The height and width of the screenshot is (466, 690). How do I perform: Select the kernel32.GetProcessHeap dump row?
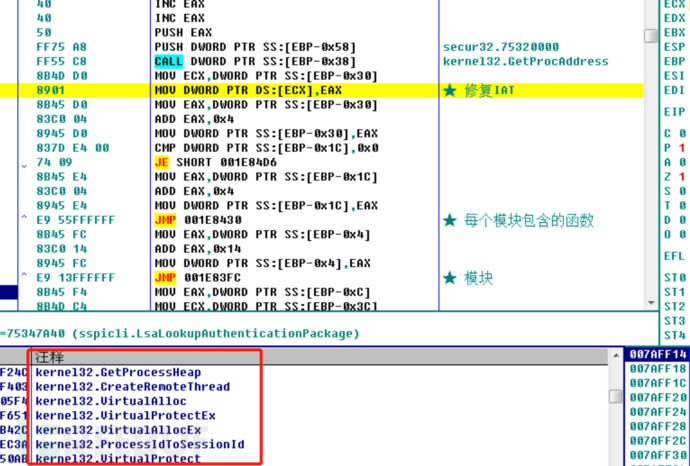[x=118, y=372]
